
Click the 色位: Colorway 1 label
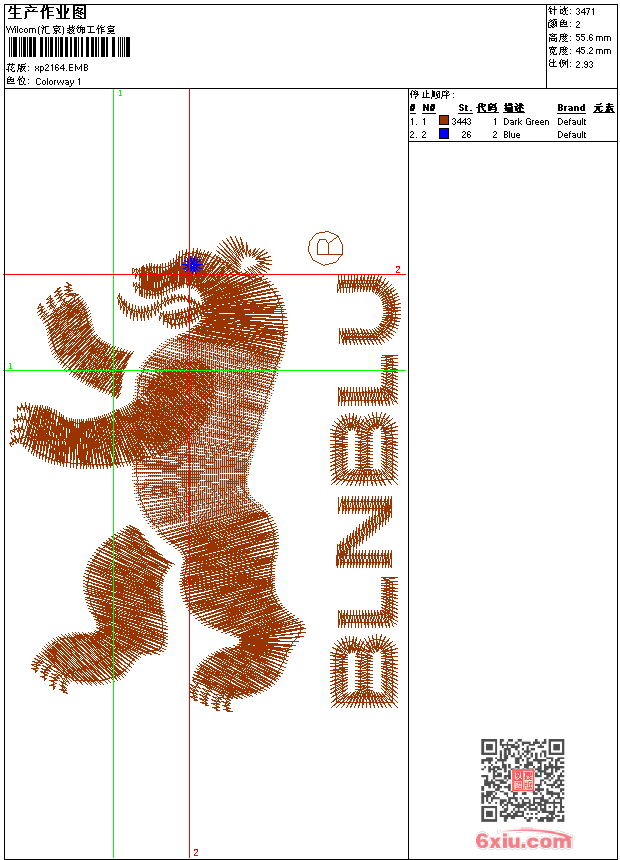[44, 82]
